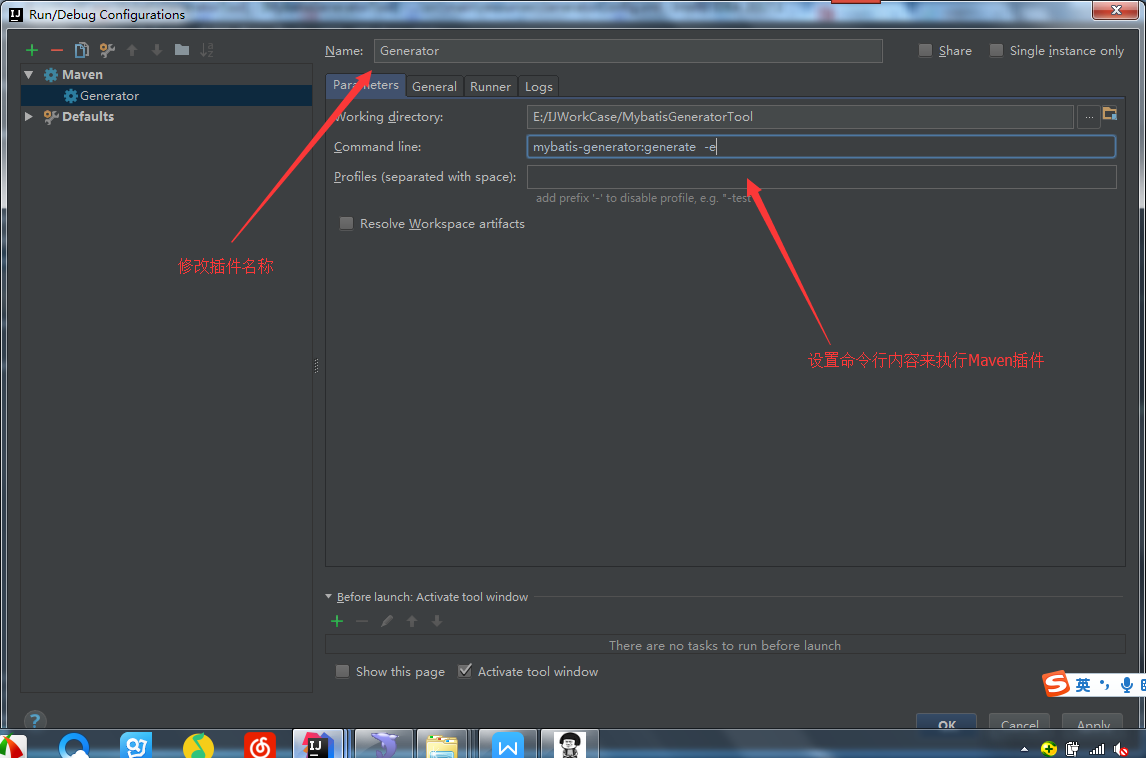Edit the Before launch task with the pencil
This screenshot has height=758, width=1146.
pyautogui.click(x=387, y=621)
